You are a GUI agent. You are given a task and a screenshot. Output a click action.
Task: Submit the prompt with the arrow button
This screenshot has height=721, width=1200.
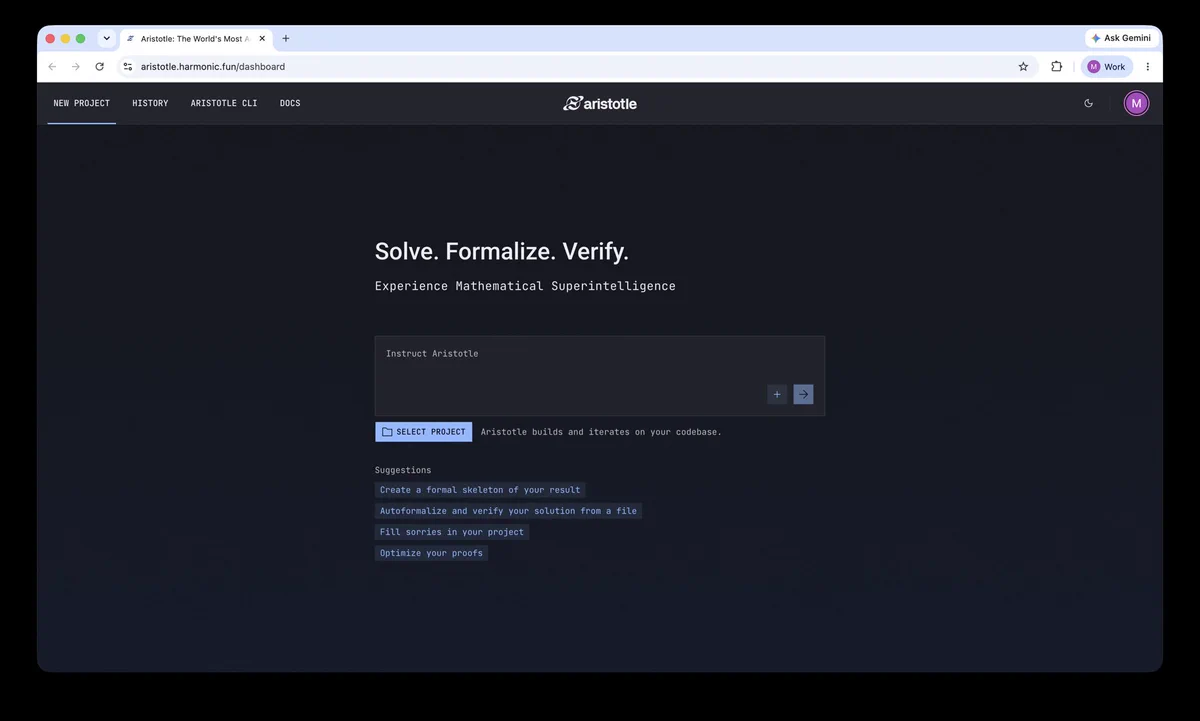(x=803, y=394)
